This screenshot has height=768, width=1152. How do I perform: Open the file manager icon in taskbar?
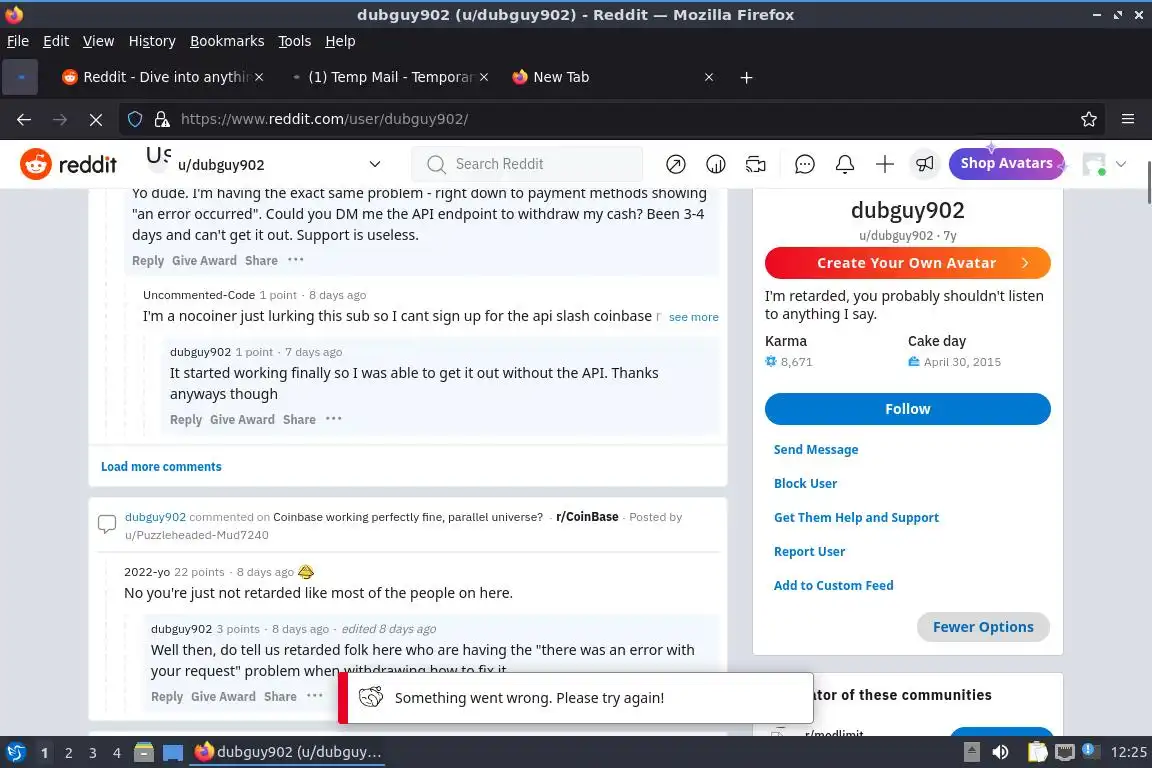pyautogui.click(x=144, y=752)
